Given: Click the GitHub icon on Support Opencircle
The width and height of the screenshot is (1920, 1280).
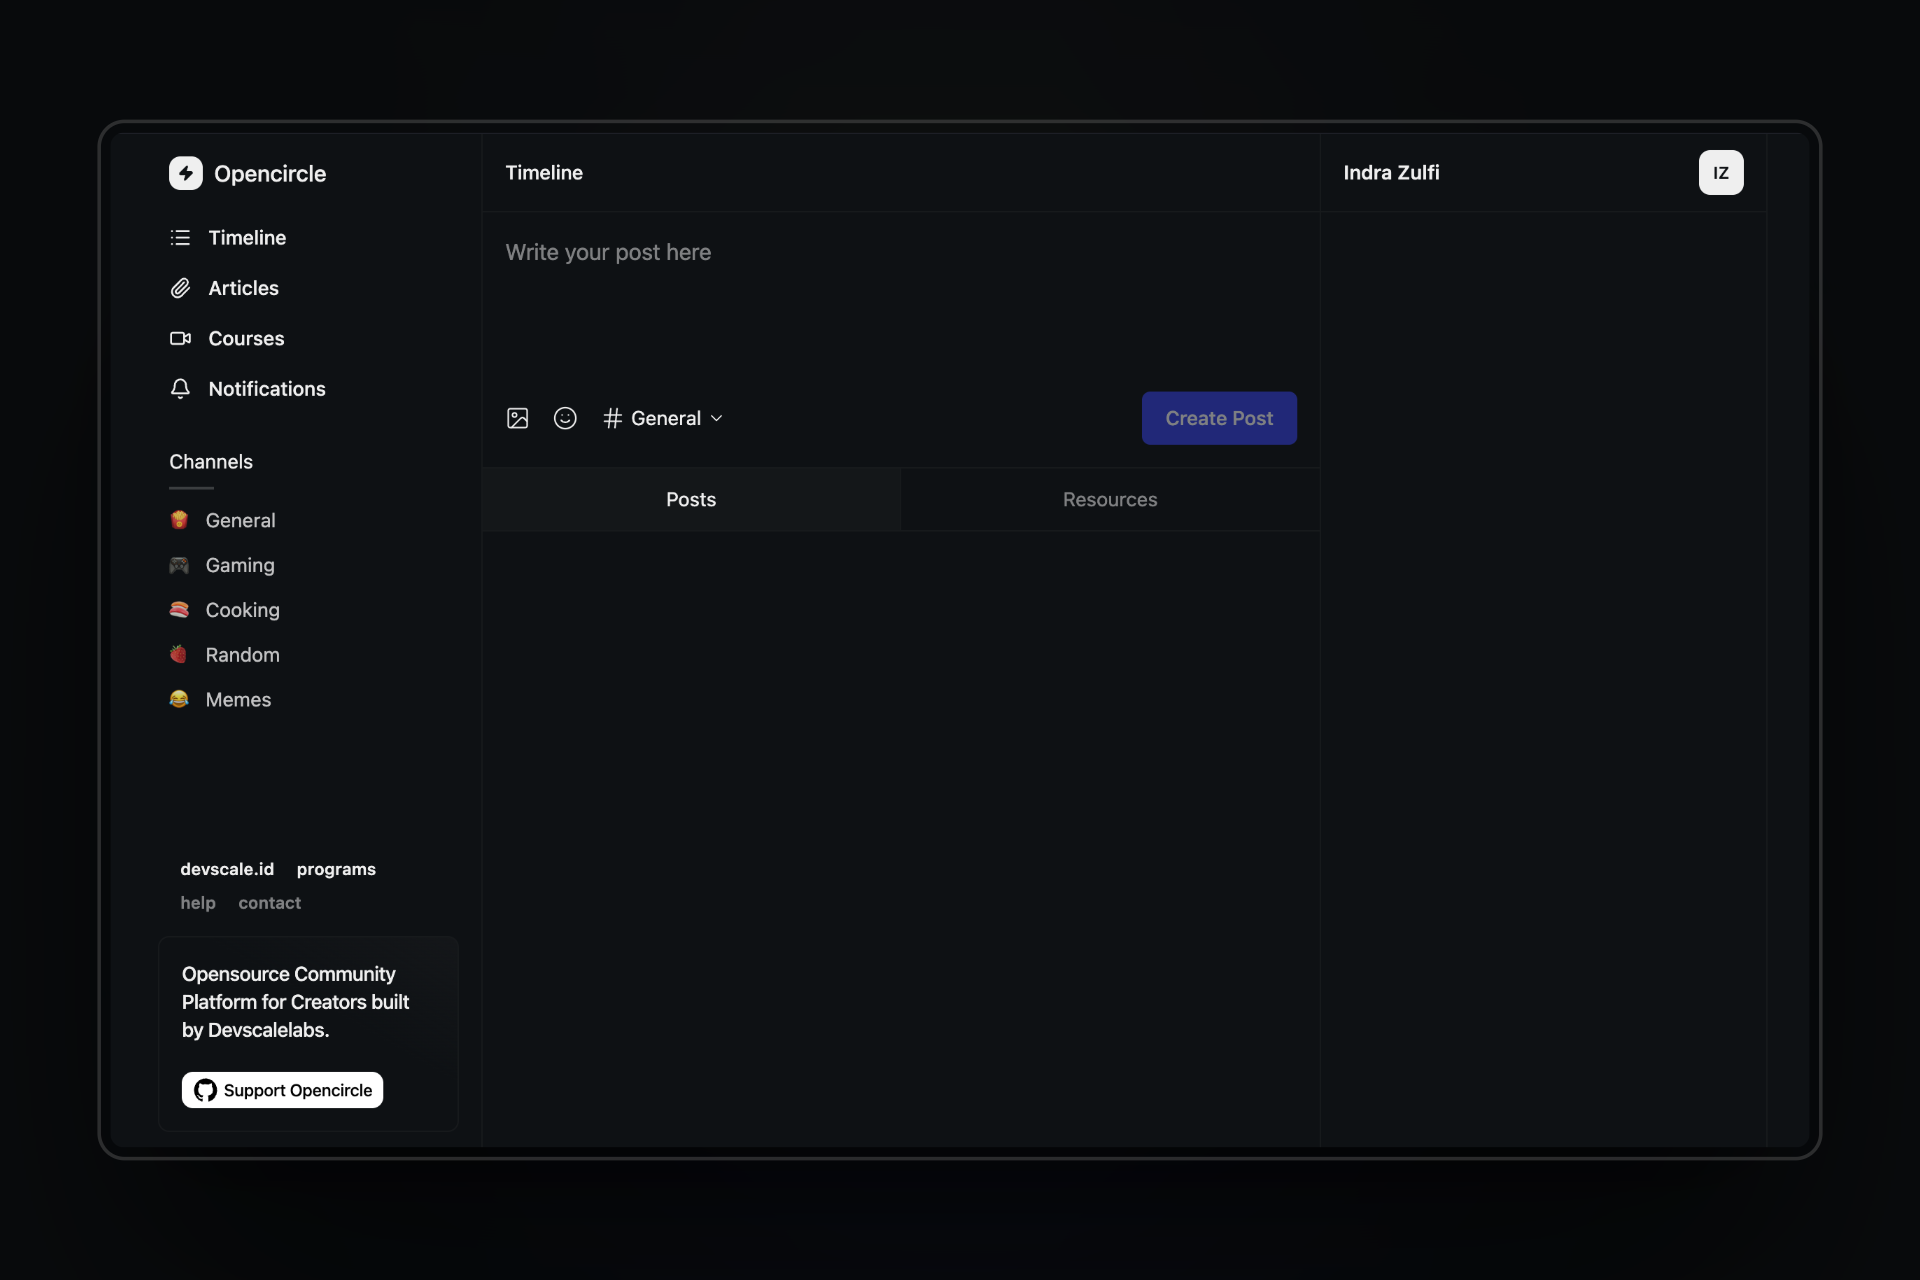Looking at the screenshot, I should [x=204, y=1090].
